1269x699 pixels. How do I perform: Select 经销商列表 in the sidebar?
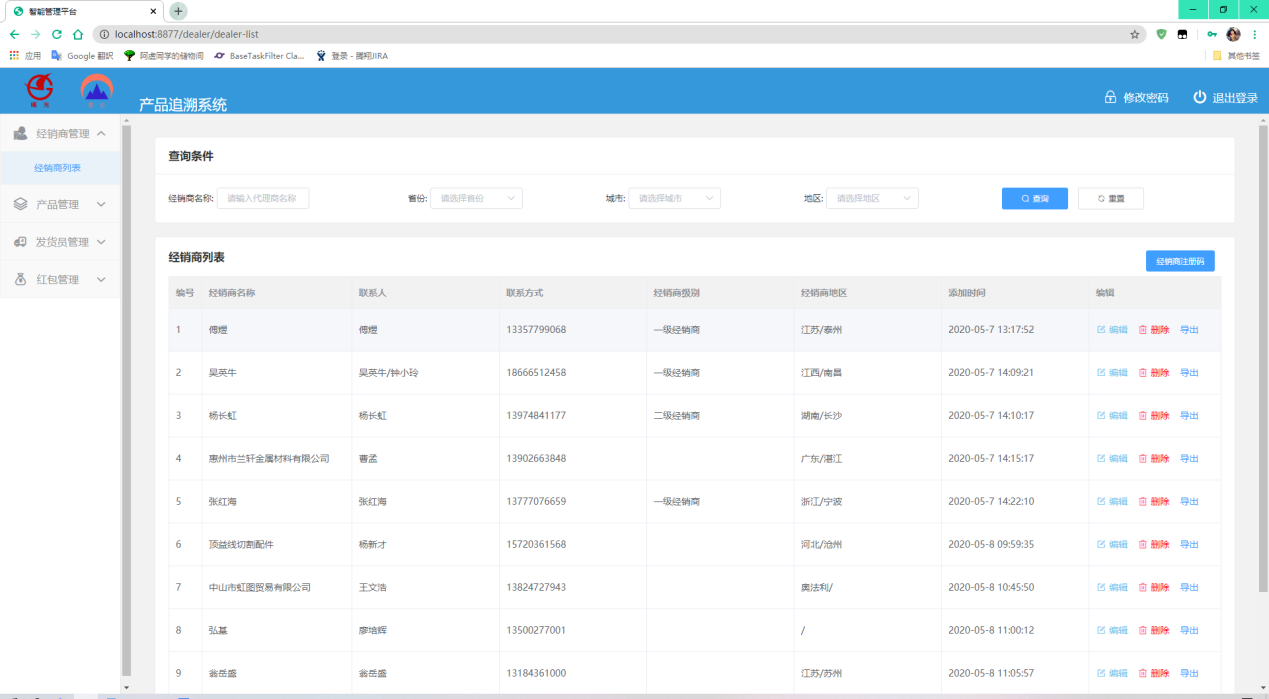click(x=58, y=168)
